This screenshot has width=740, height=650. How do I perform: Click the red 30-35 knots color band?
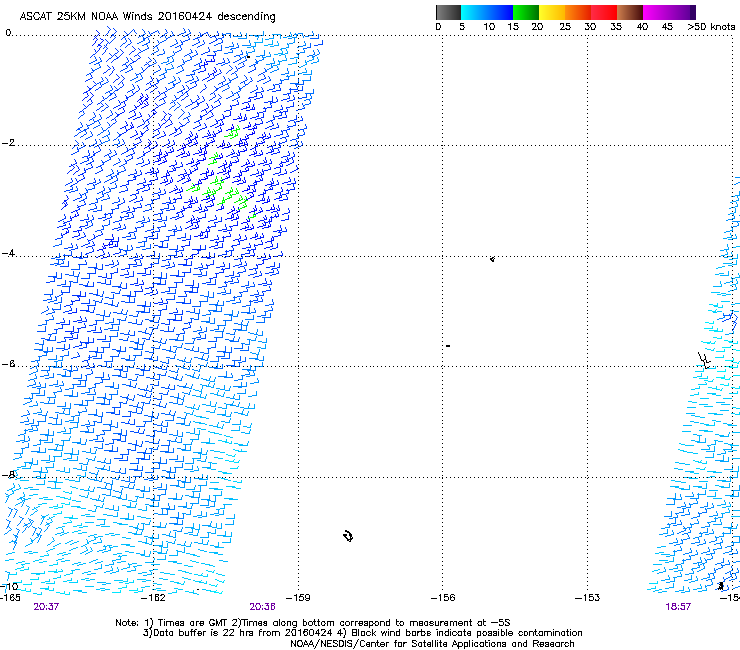pyautogui.click(x=604, y=12)
